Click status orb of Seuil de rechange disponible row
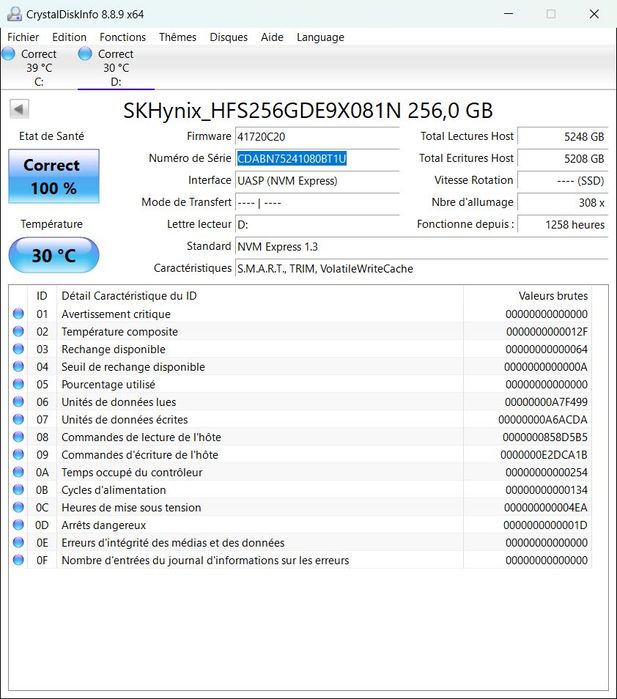The width and height of the screenshot is (617, 699). coord(18,366)
